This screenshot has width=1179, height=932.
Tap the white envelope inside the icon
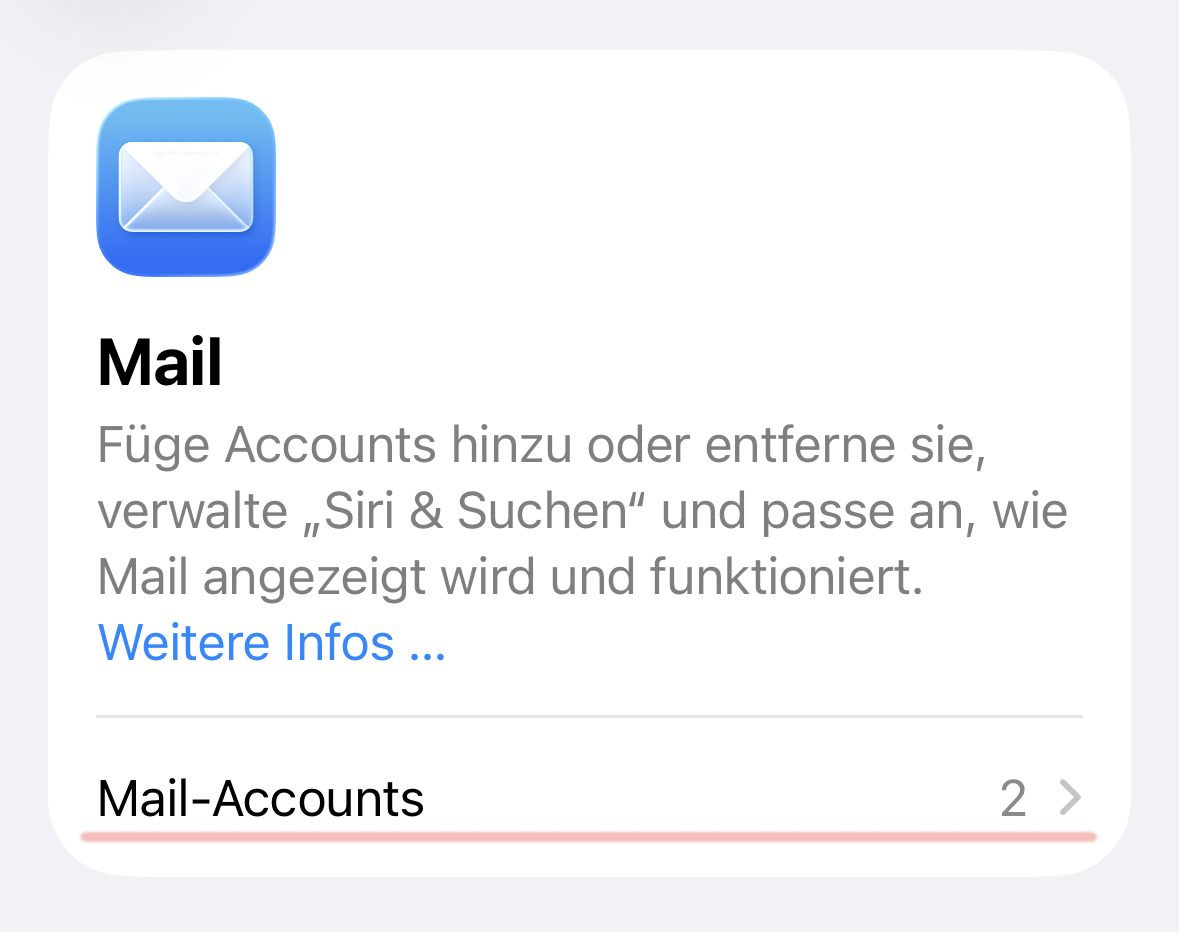[x=186, y=186]
